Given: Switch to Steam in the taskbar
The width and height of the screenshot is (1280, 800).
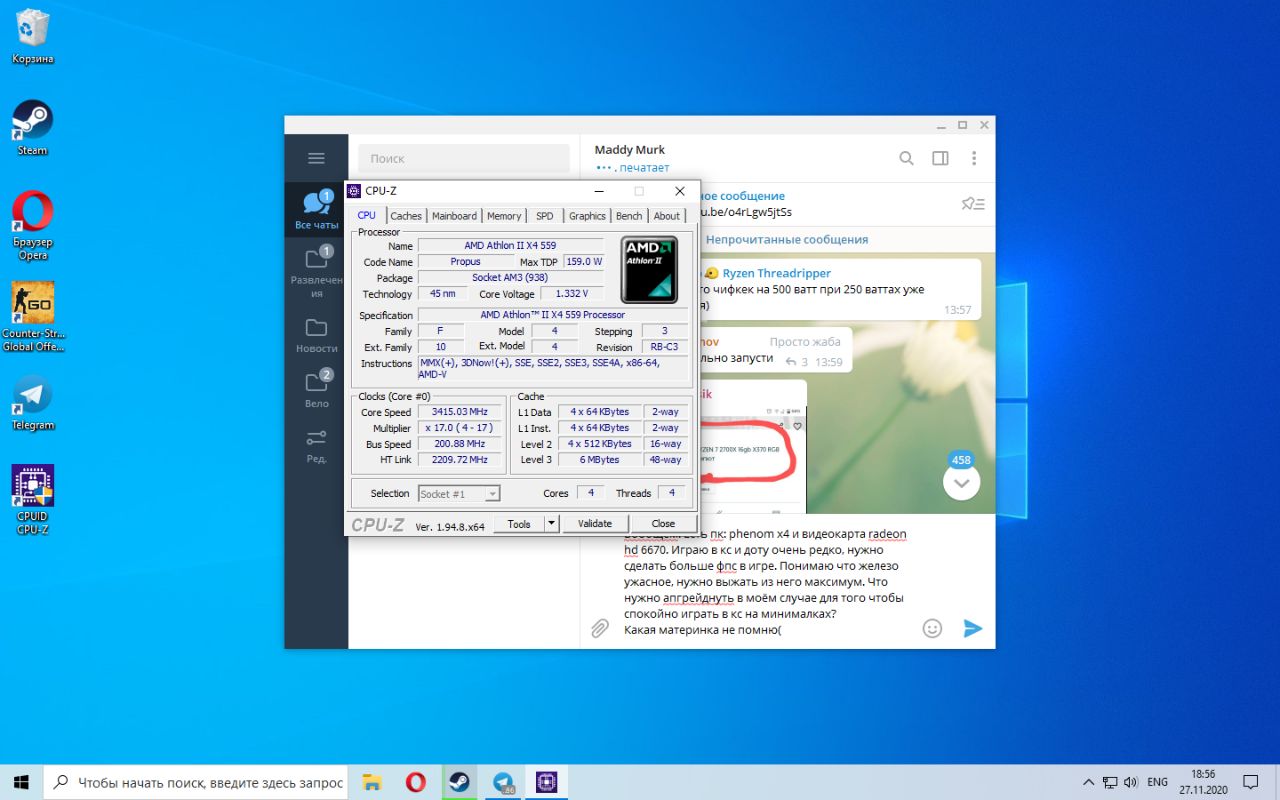Looking at the screenshot, I should 460,782.
